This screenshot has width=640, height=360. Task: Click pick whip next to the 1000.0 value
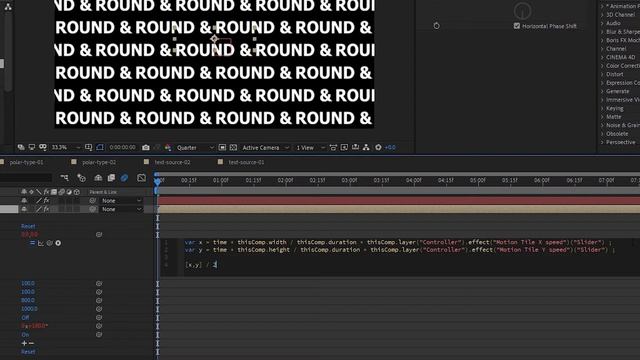[99, 309]
